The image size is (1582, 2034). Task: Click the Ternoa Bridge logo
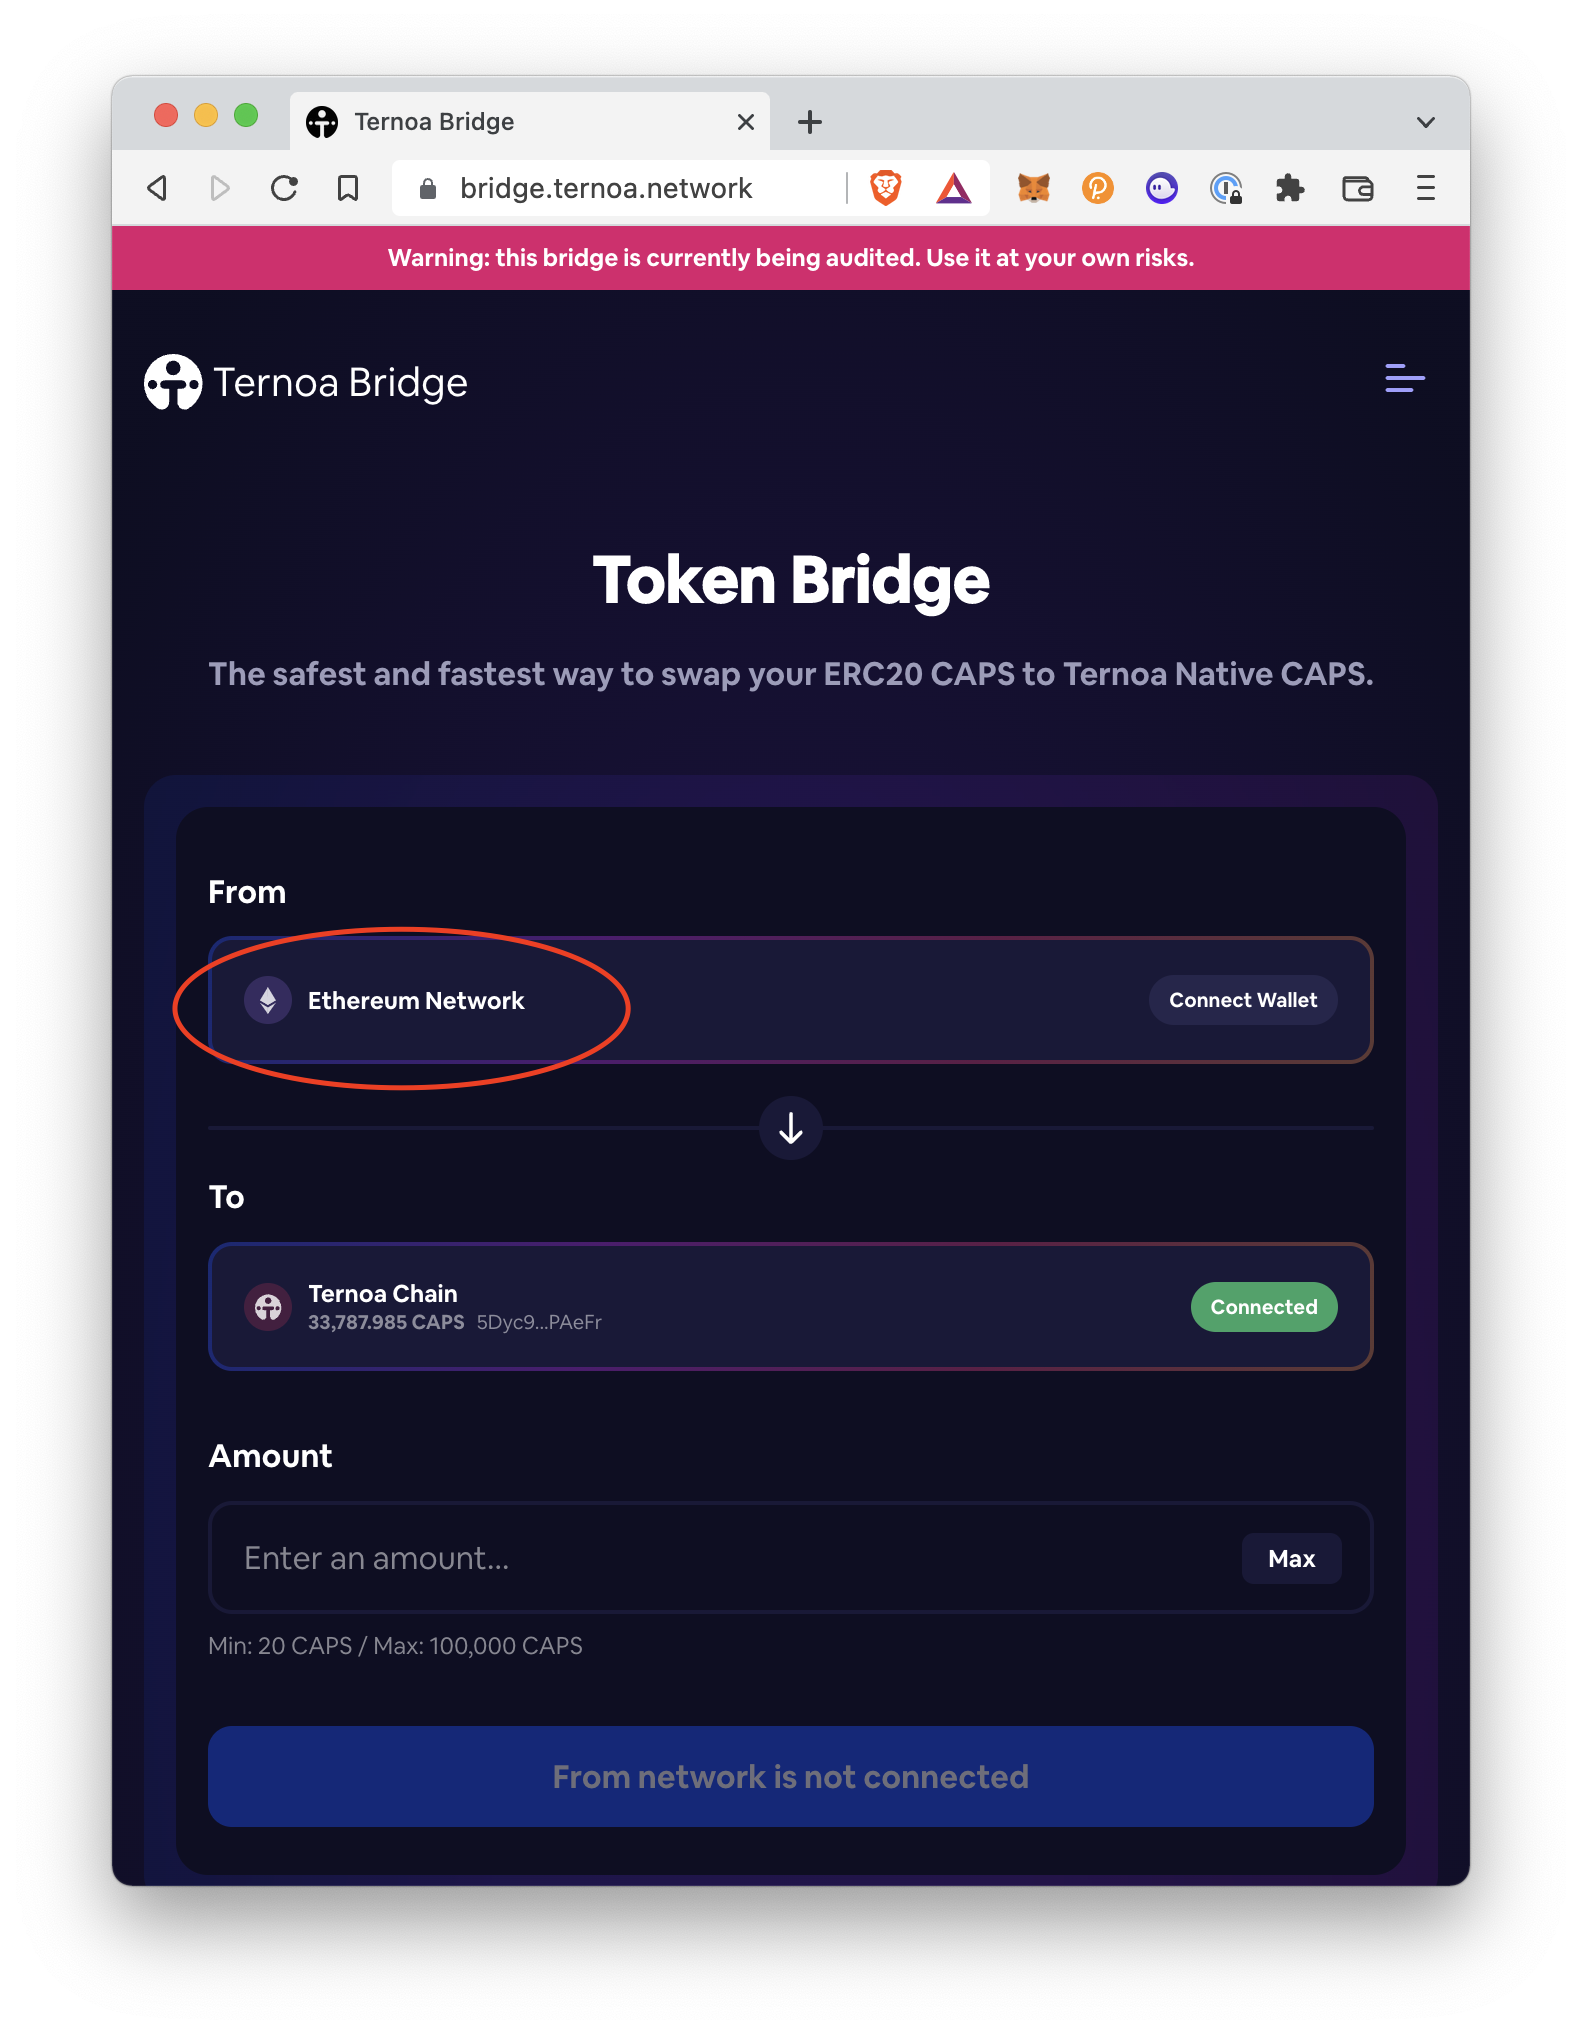coord(306,382)
